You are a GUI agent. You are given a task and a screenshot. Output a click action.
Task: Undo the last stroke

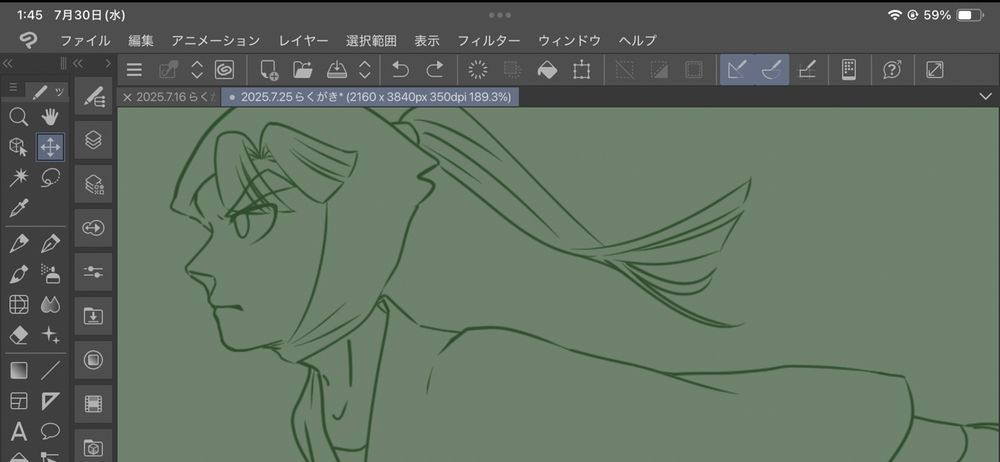tap(400, 70)
